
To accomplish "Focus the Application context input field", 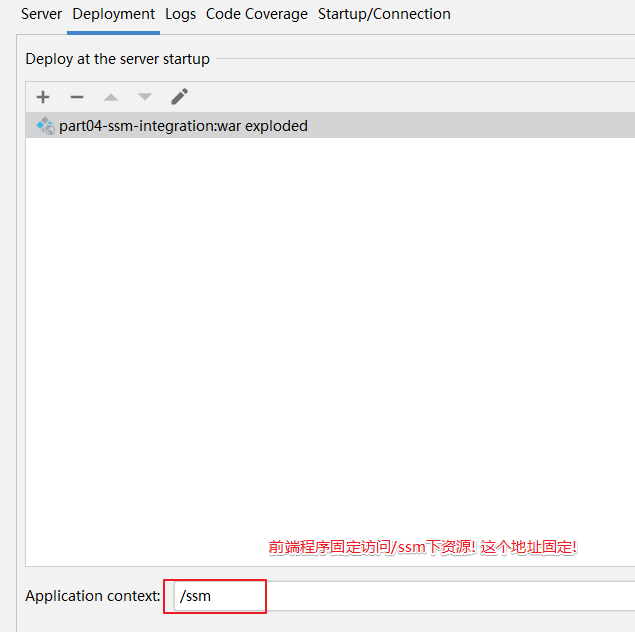I will coord(400,596).
